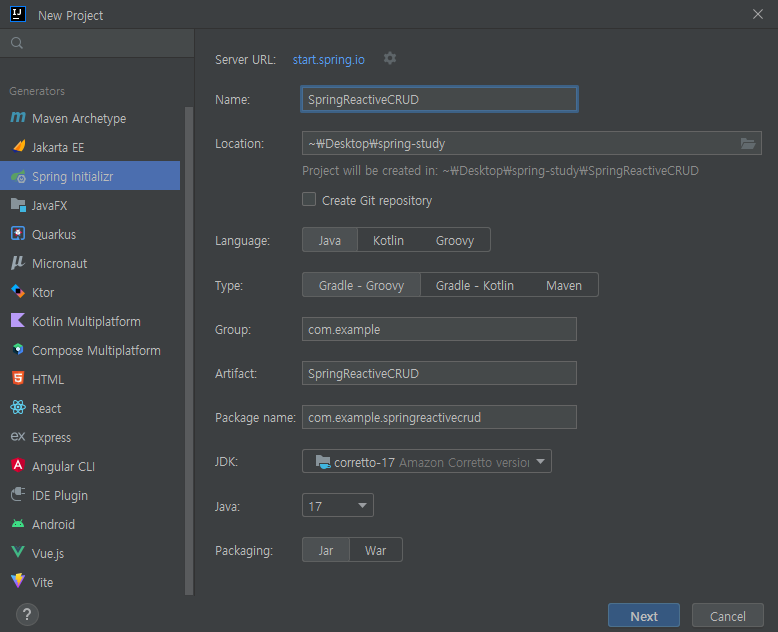Click the Vite lightning icon
778x632 pixels.
[18, 581]
